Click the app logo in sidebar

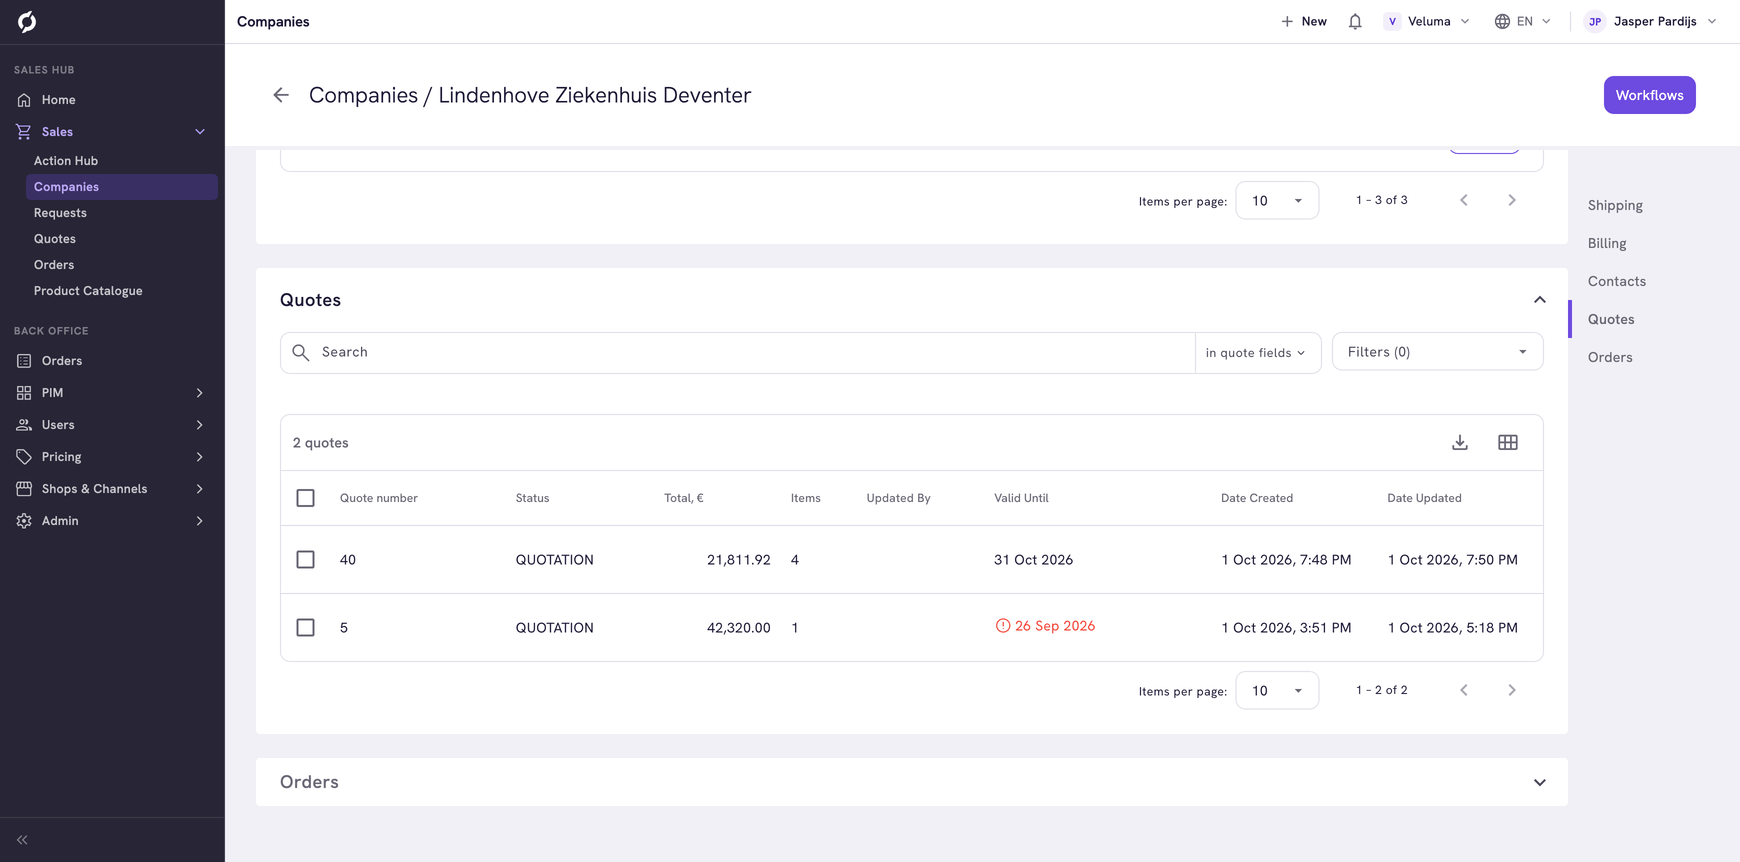[27, 21]
